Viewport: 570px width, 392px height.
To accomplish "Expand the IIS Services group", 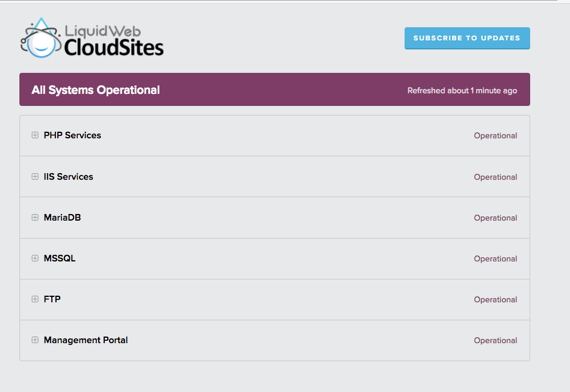I will pyautogui.click(x=35, y=176).
